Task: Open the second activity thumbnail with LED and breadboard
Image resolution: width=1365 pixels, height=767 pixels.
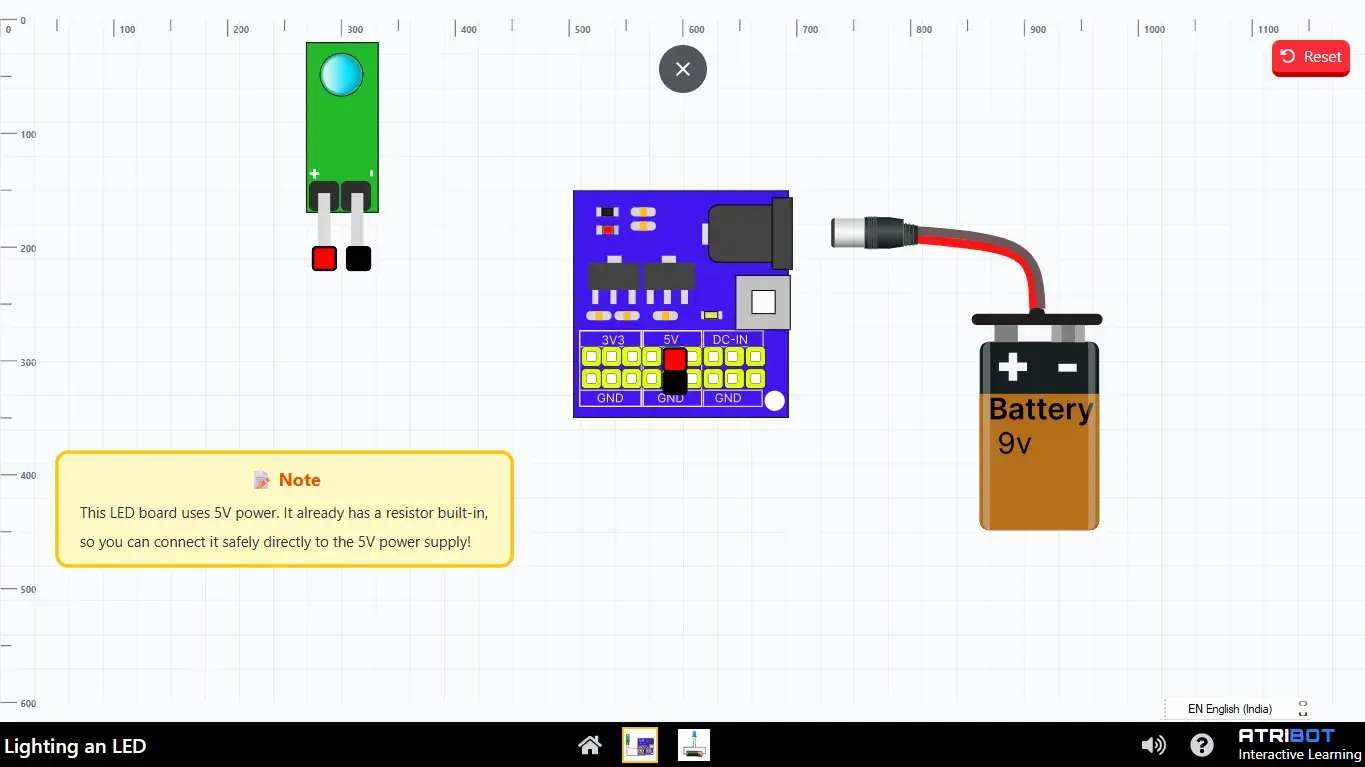Action: (694, 745)
